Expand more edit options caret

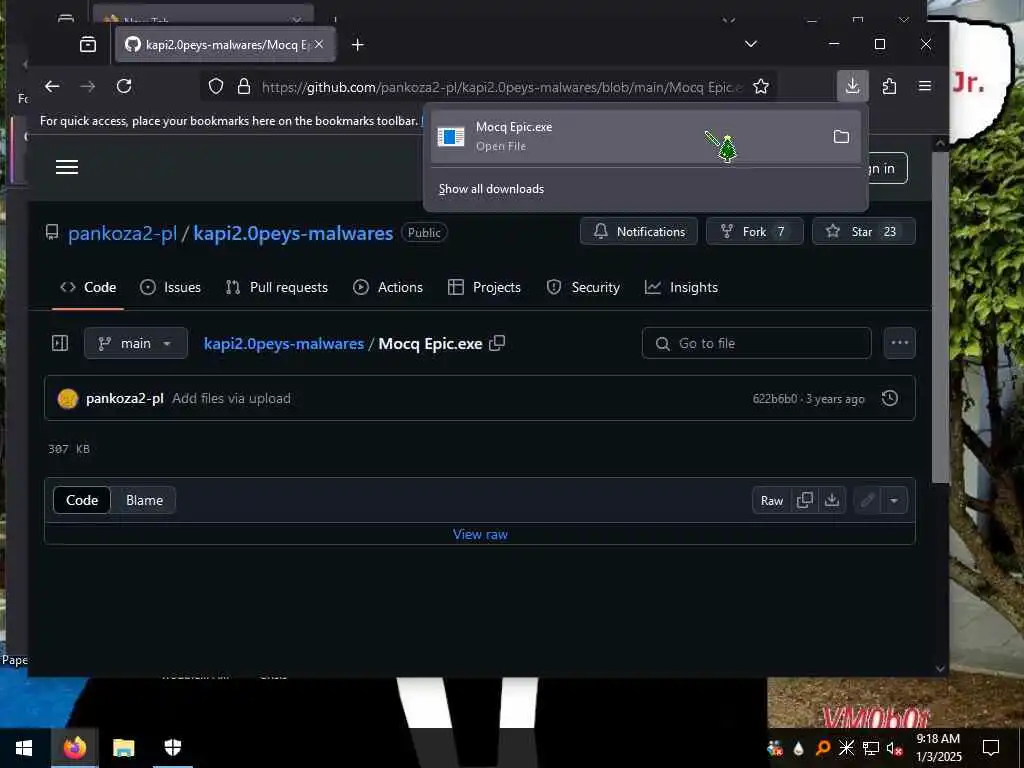coord(894,500)
